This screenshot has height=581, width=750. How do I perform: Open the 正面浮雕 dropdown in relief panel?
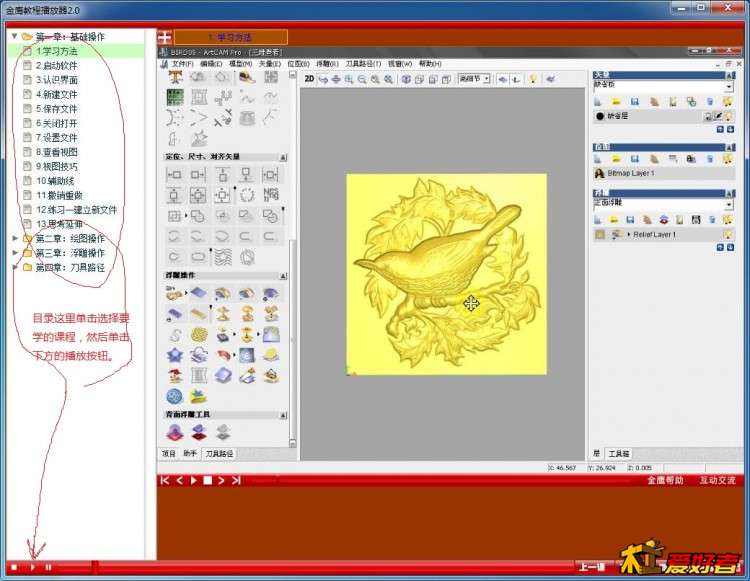[x=728, y=205]
